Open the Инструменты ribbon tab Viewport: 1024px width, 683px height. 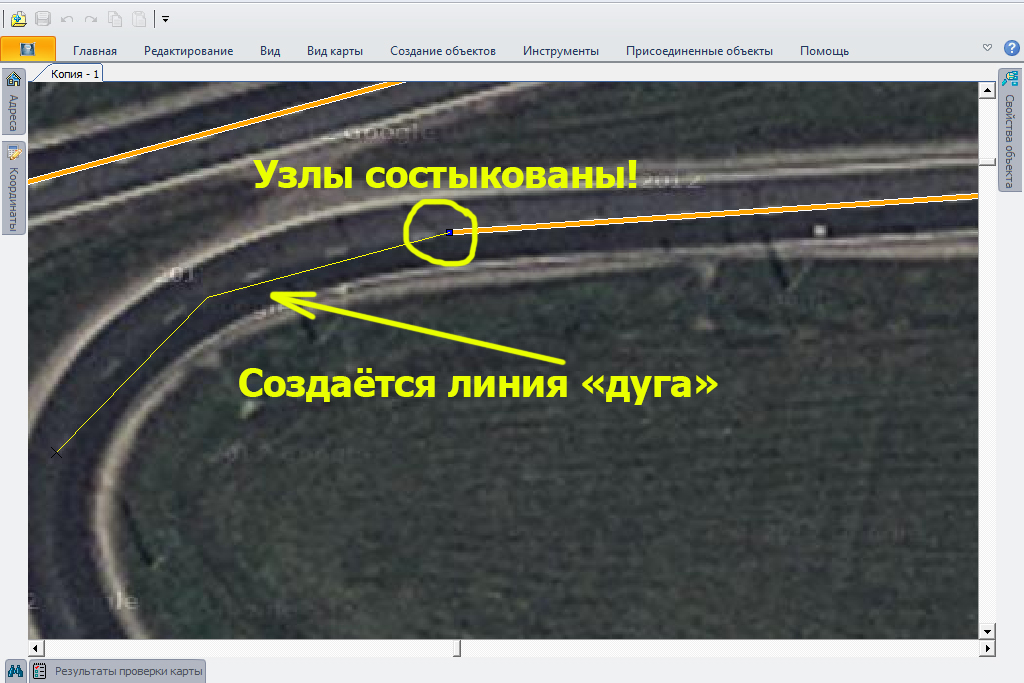click(560, 51)
